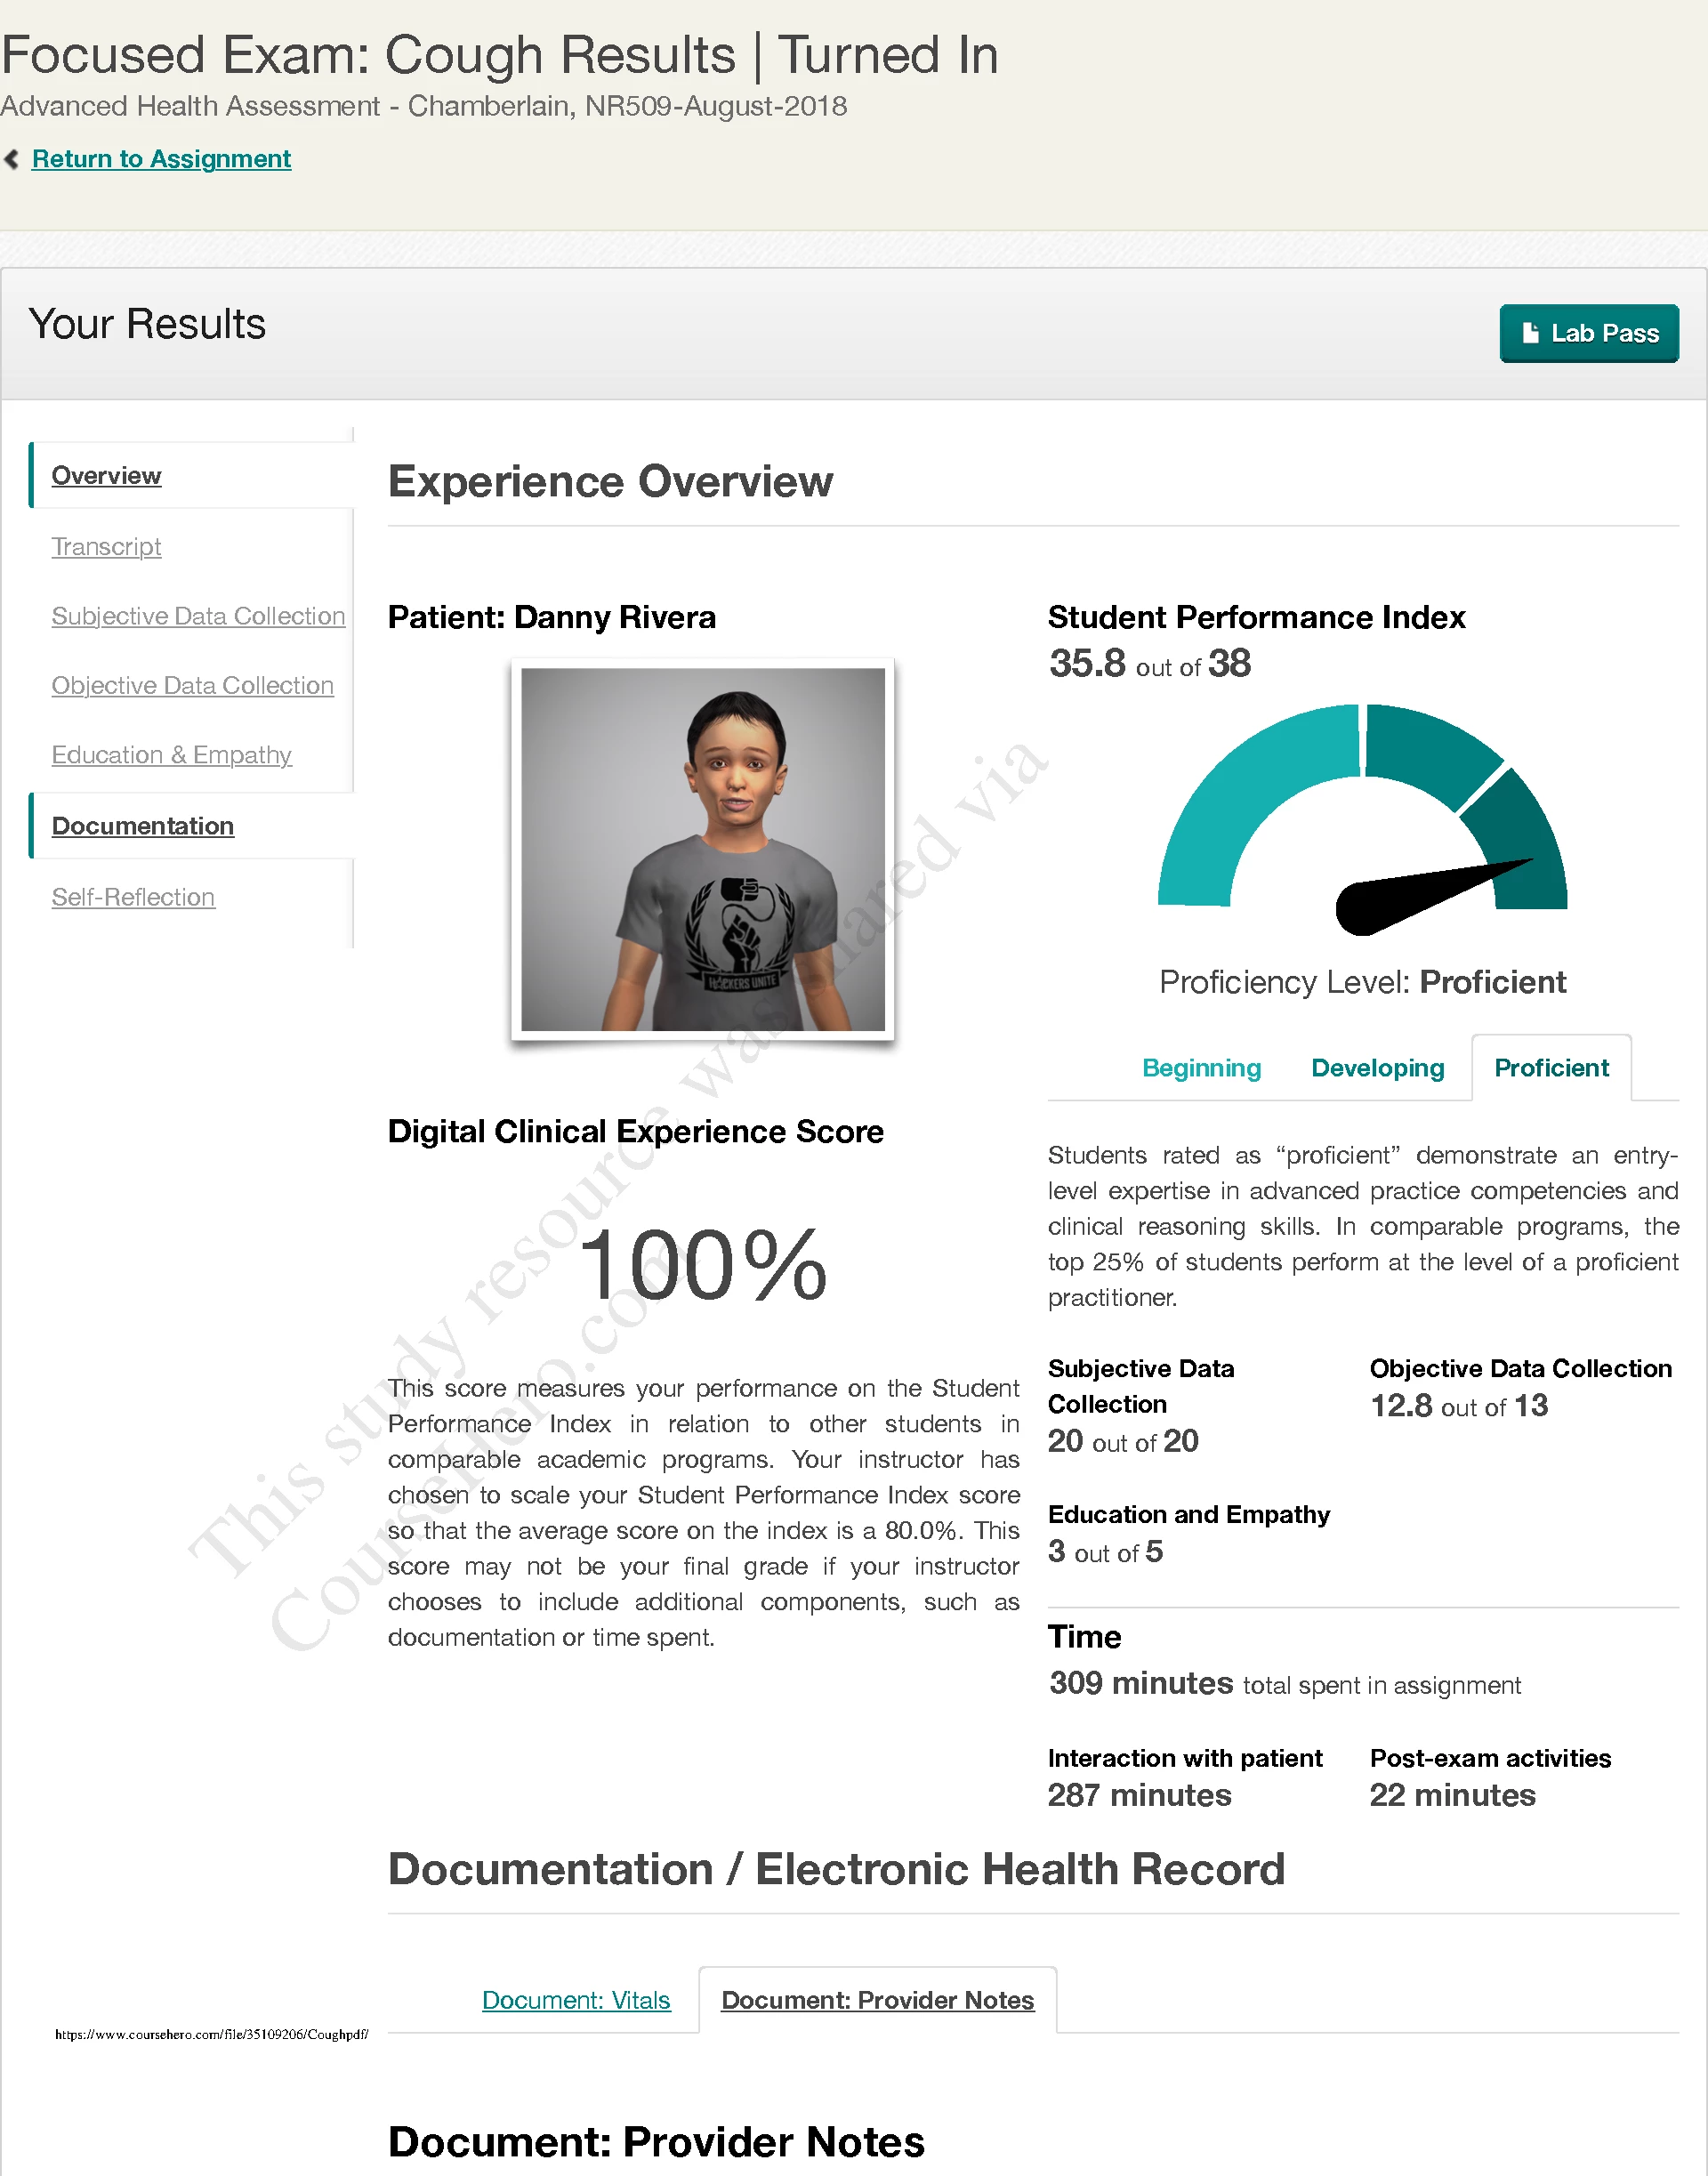Open the Transcript section
1708x2176 pixels.
106,546
